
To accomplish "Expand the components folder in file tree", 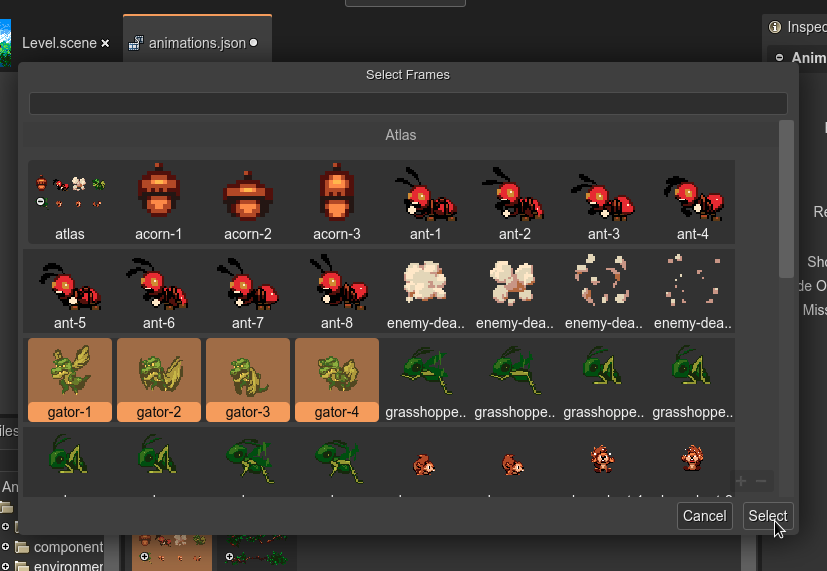I will pos(6,547).
